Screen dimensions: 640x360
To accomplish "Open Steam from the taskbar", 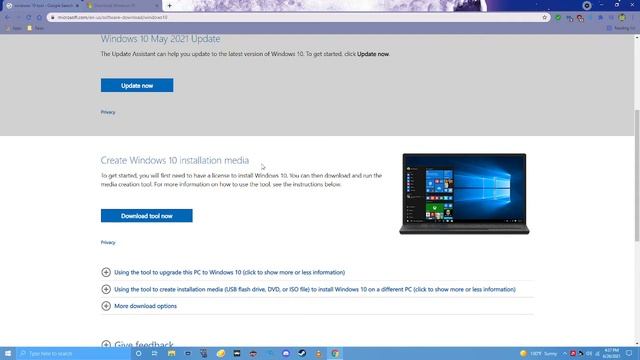I will pos(302,353).
